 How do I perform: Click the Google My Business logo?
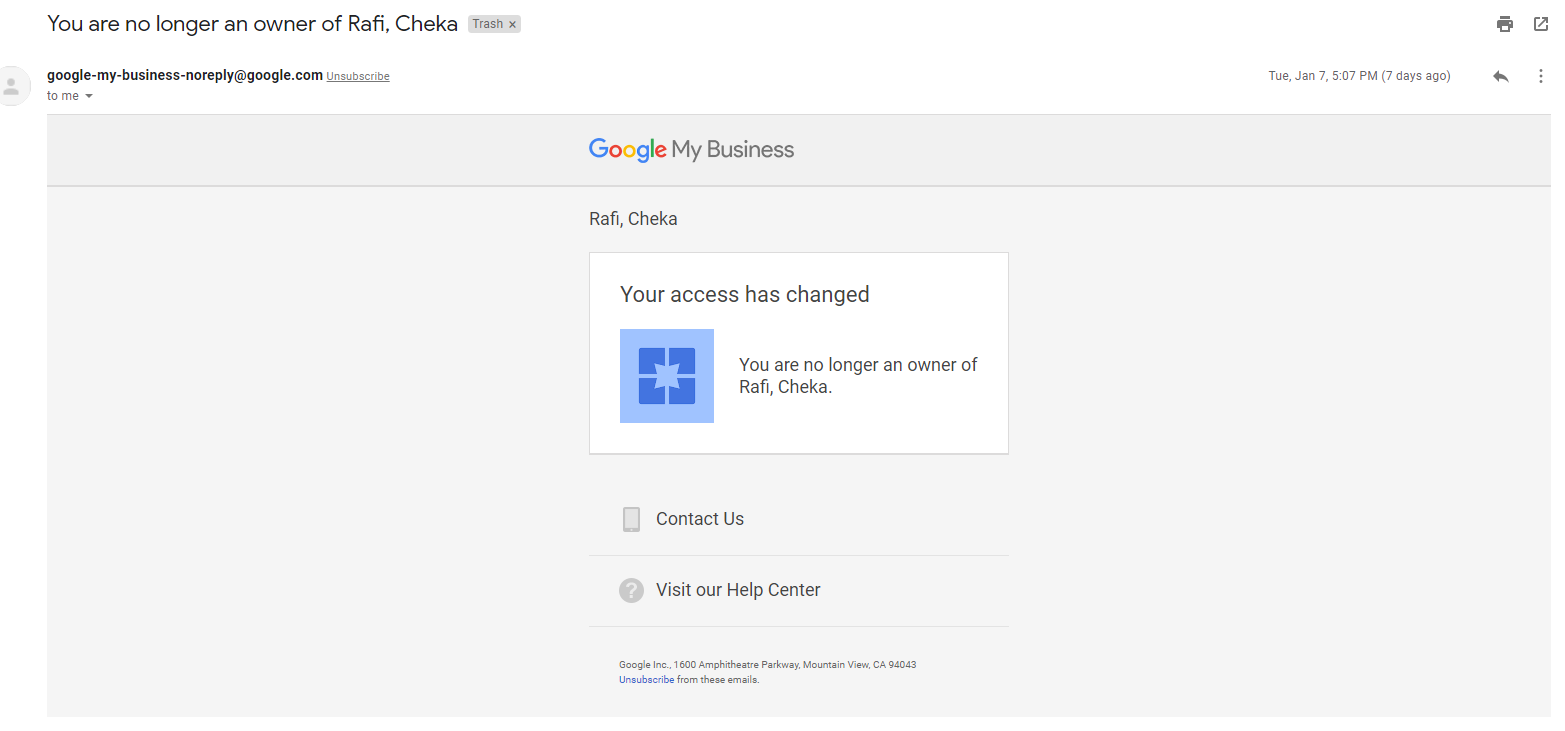pyautogui.click(x=691, y=150)
